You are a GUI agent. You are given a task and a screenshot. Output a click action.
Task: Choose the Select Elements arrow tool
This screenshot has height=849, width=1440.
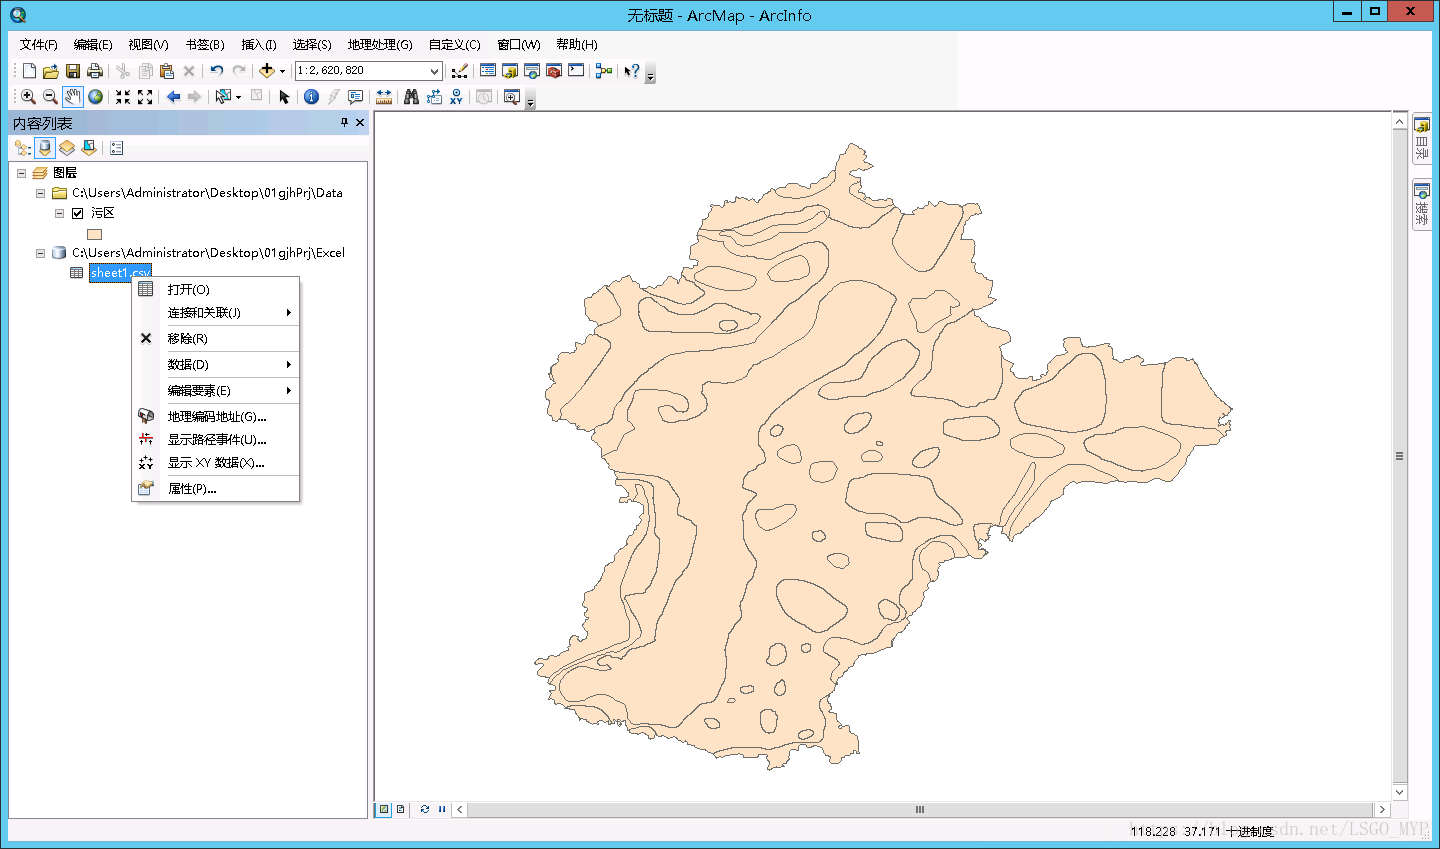point(284,97)
